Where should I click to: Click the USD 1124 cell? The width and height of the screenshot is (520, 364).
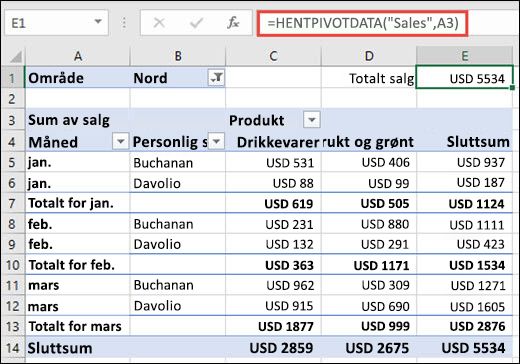pyautogui.click(x=464, y=203)
